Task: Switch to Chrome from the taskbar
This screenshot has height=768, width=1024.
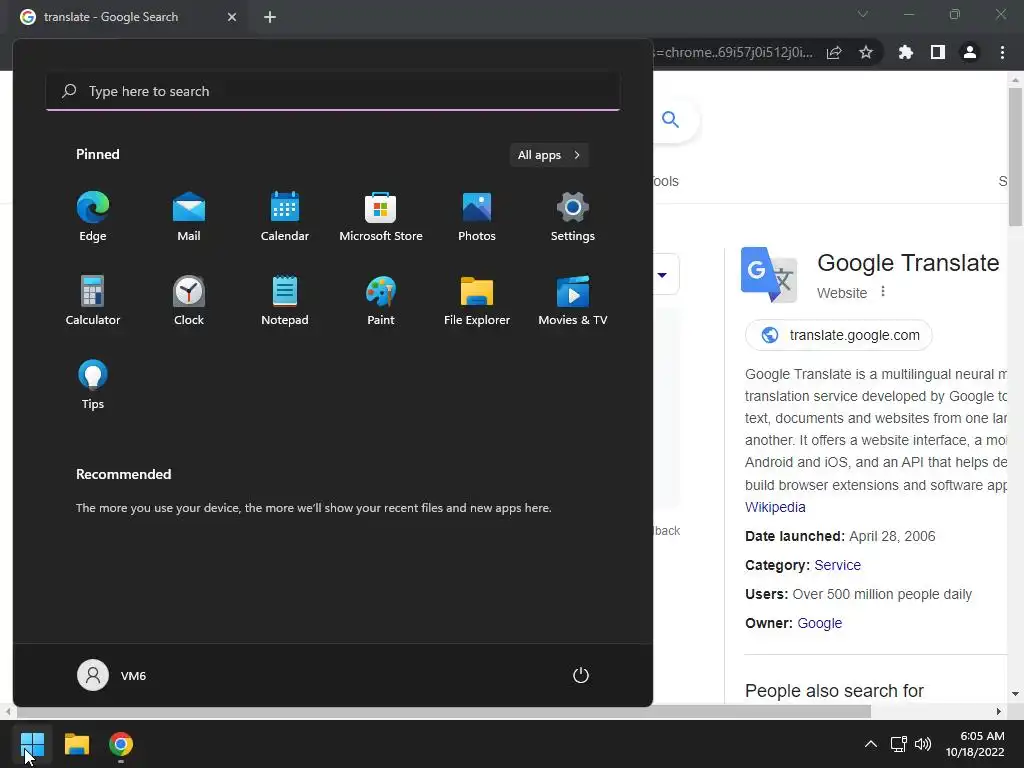Action: (121, 744)
